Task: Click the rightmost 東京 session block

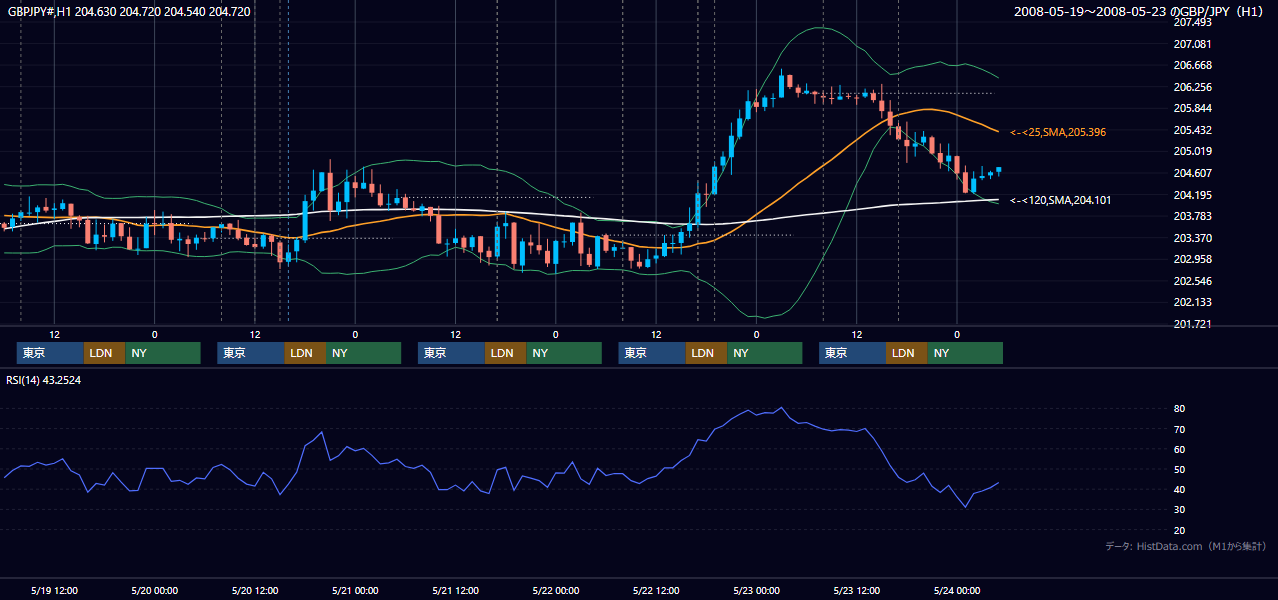Action: (x=852, y=353)
